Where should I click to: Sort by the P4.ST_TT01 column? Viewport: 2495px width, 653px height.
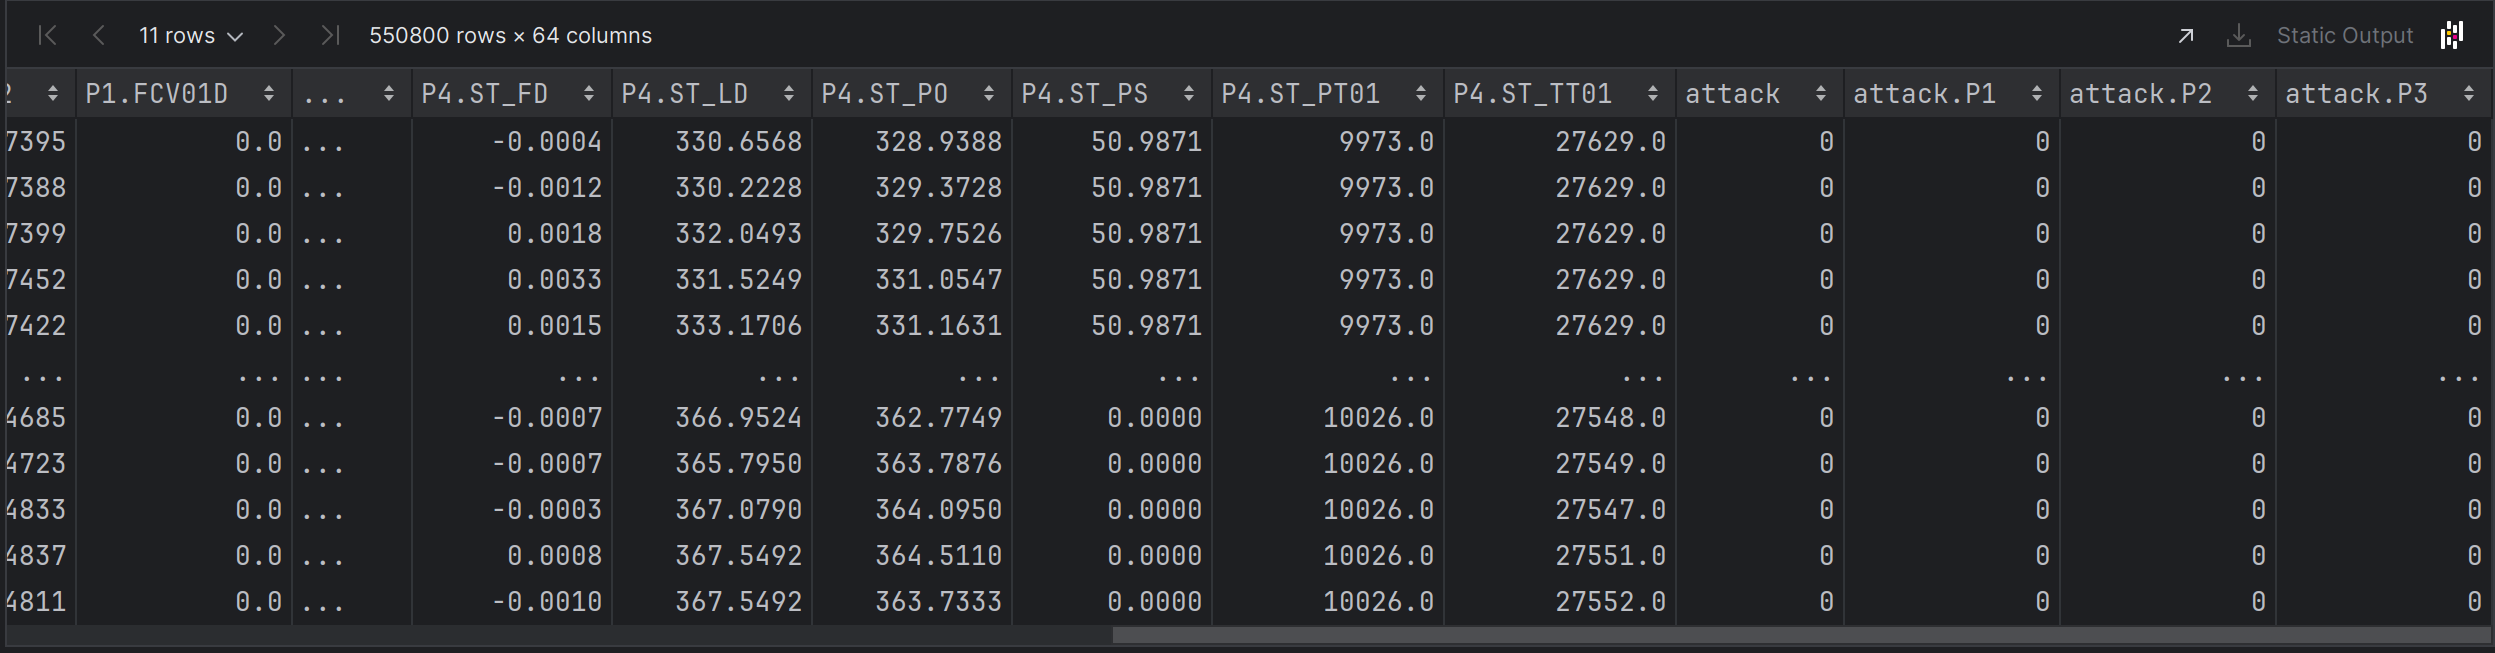1652,94
